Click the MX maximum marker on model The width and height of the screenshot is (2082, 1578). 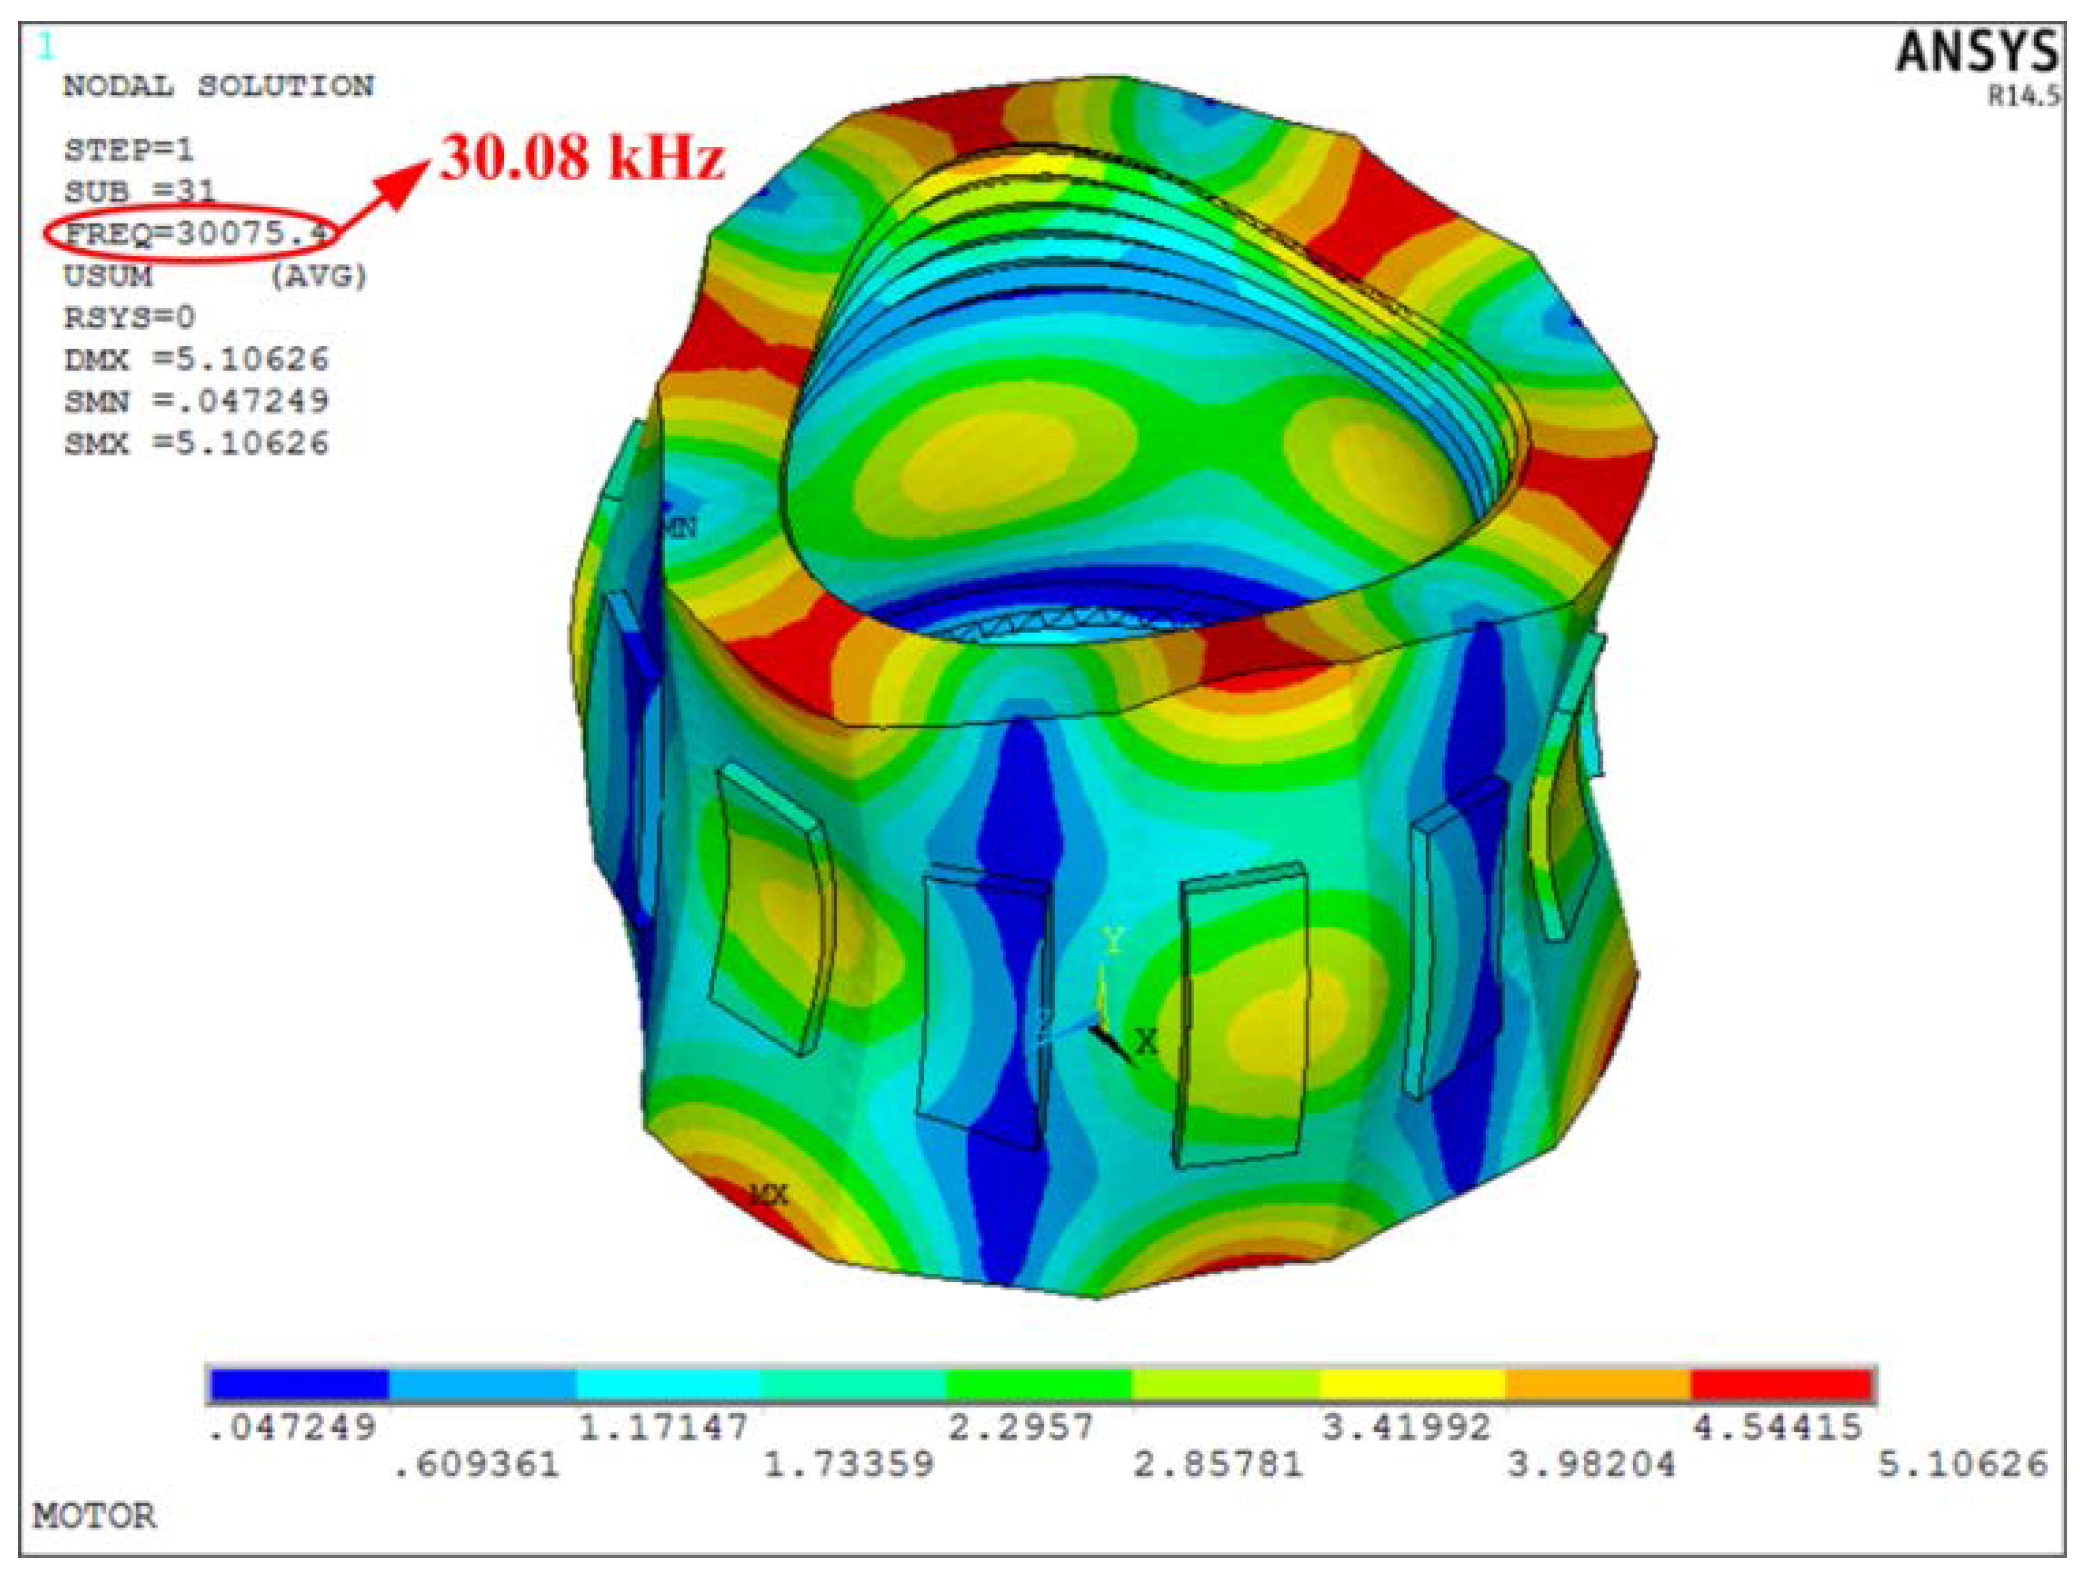point(769,1194)
